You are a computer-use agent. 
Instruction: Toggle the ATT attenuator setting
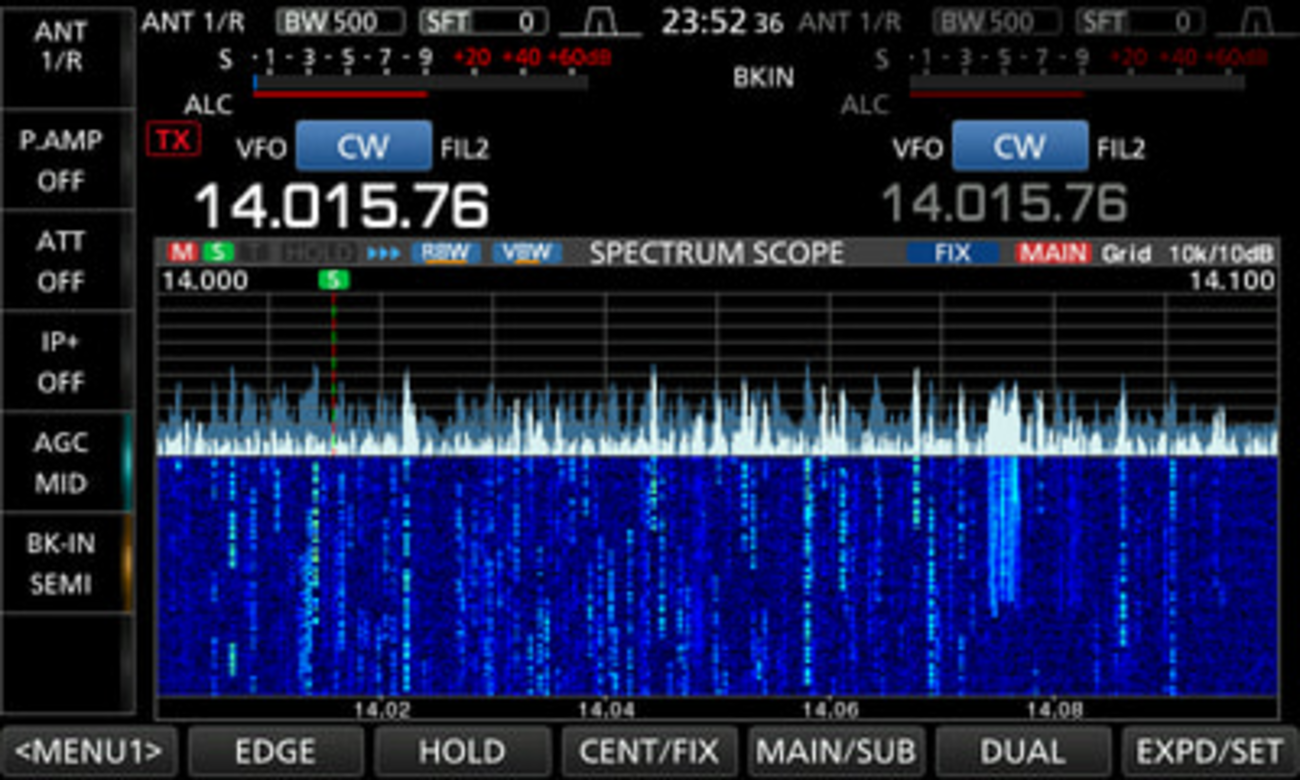[66, 260]
